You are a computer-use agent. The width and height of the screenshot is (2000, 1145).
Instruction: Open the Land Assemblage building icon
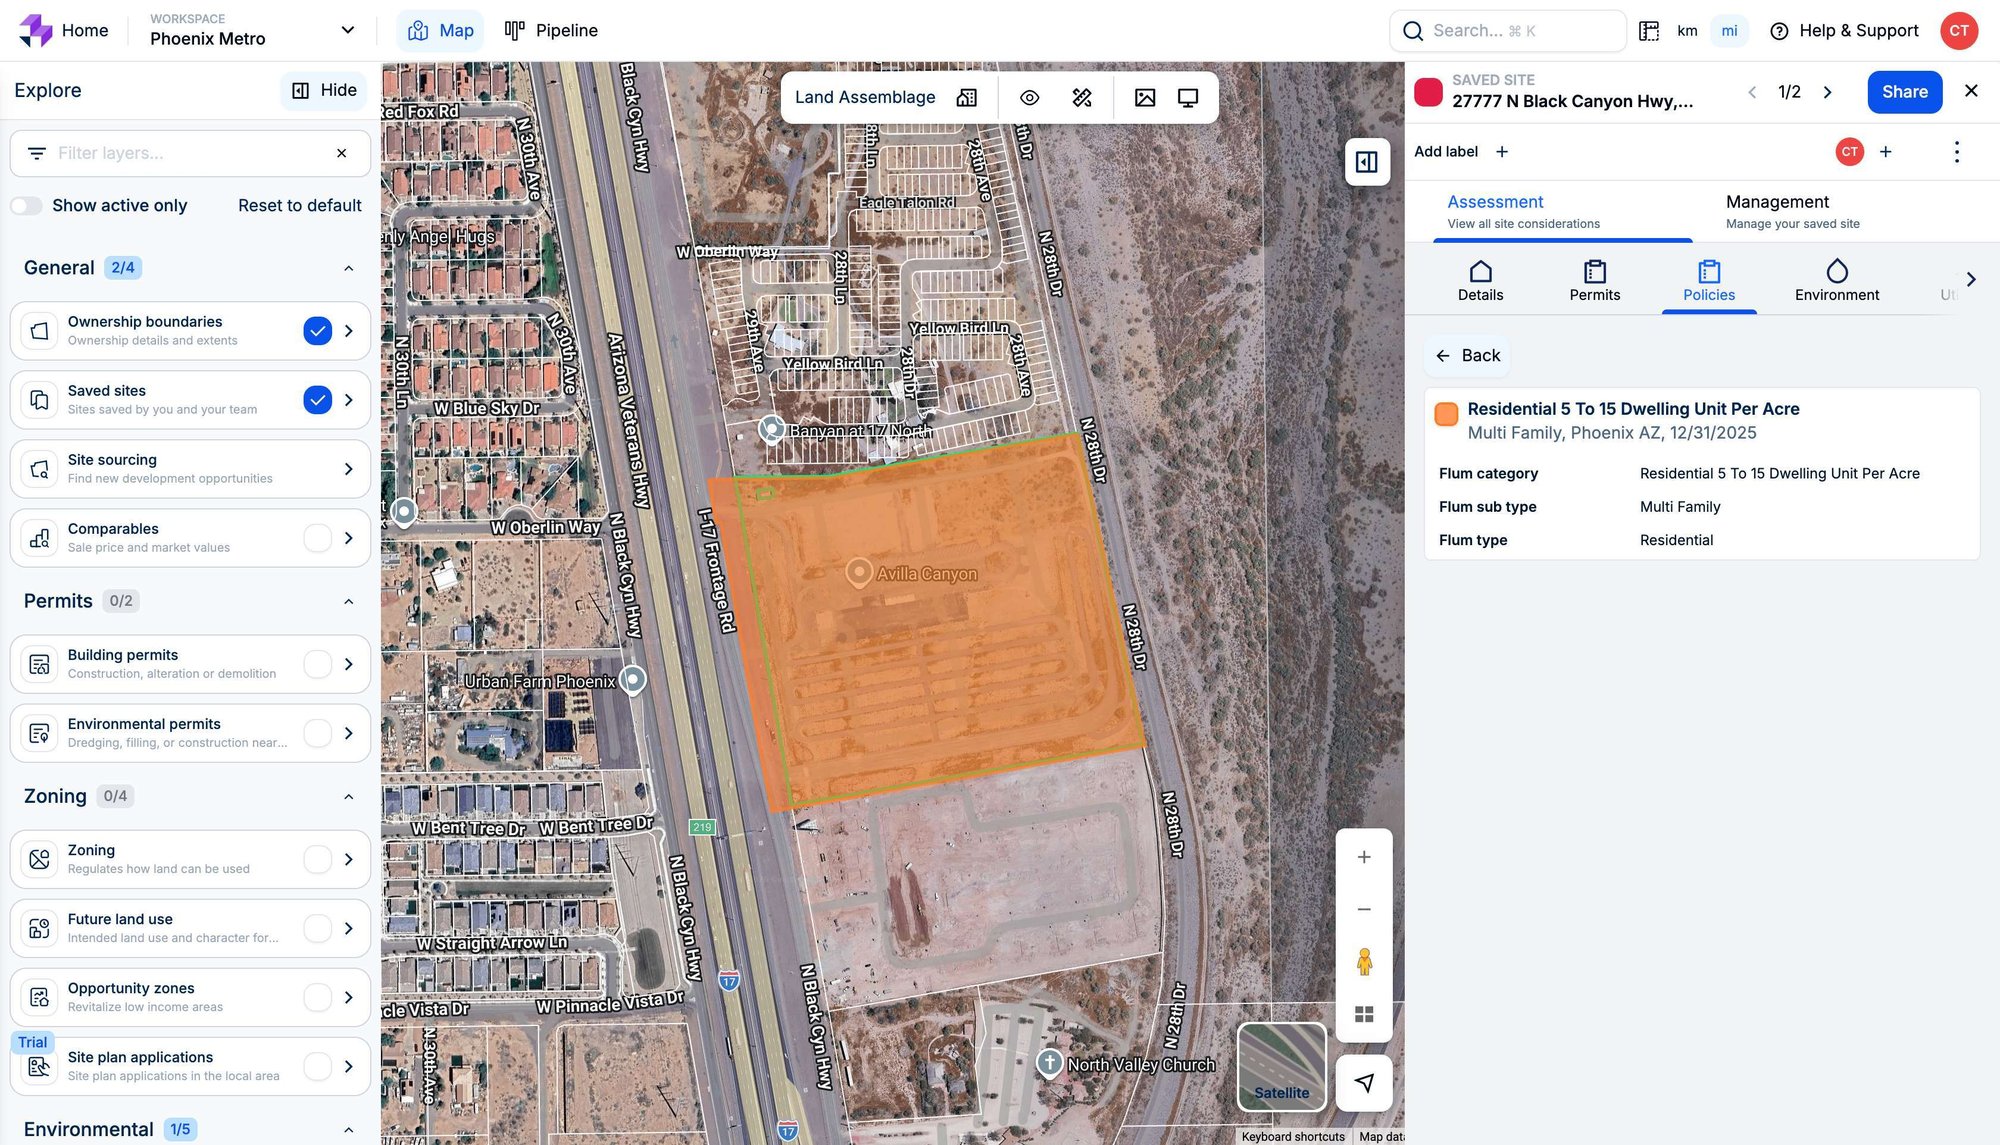click(x=965, y=97)
